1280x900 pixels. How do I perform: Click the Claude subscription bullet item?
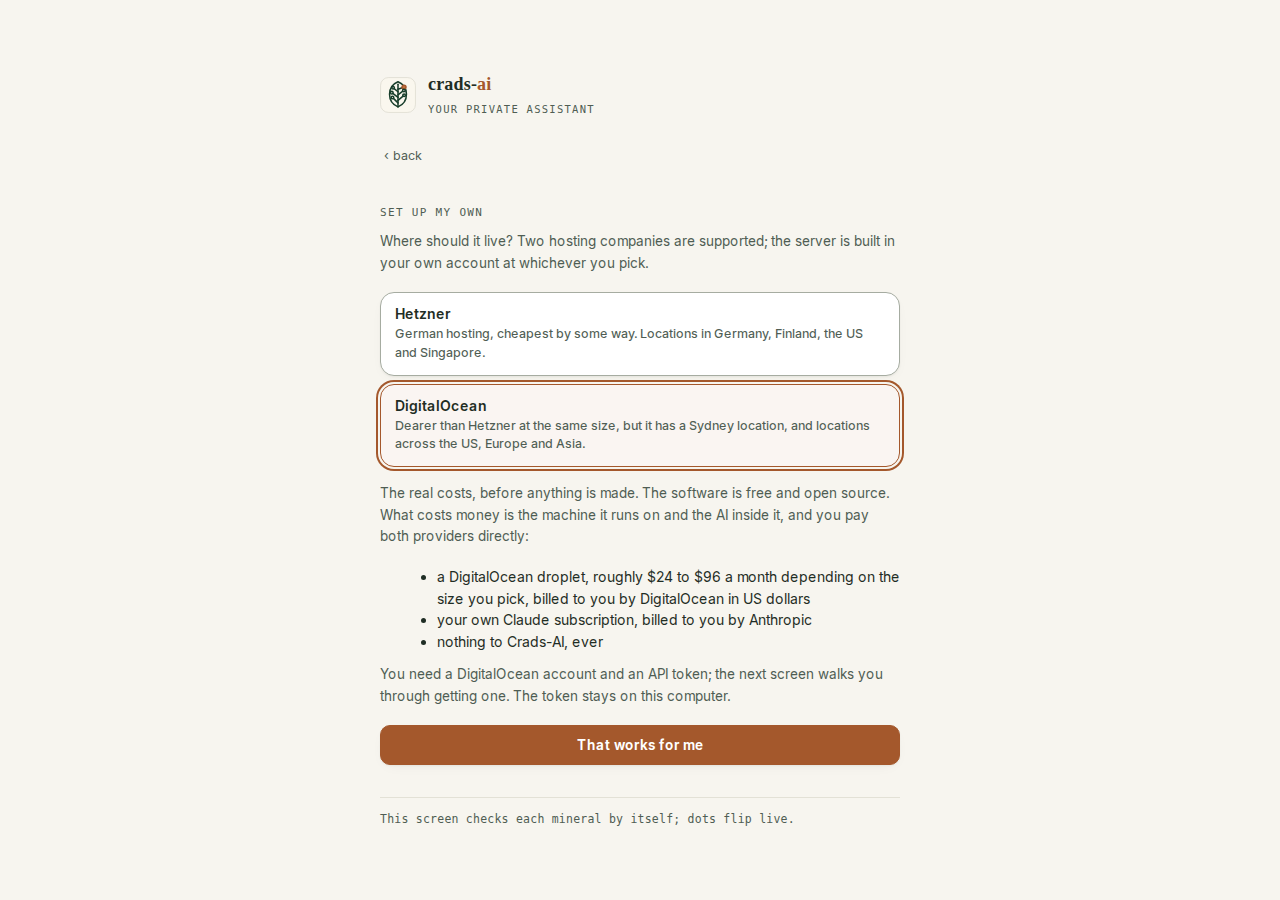[x=624, y=620]
